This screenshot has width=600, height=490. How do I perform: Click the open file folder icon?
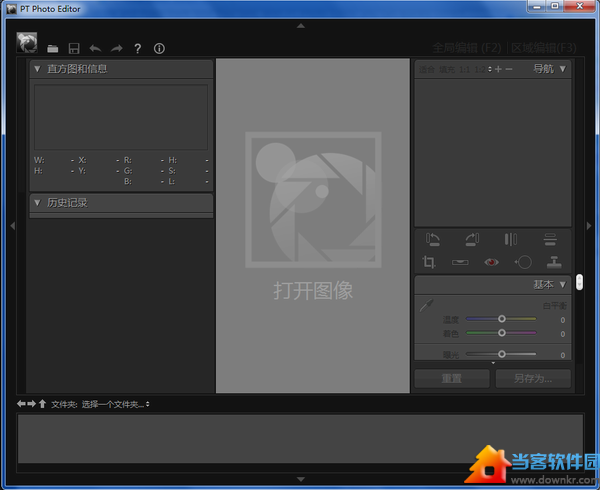pyautogui.click(x=52, y=48)
